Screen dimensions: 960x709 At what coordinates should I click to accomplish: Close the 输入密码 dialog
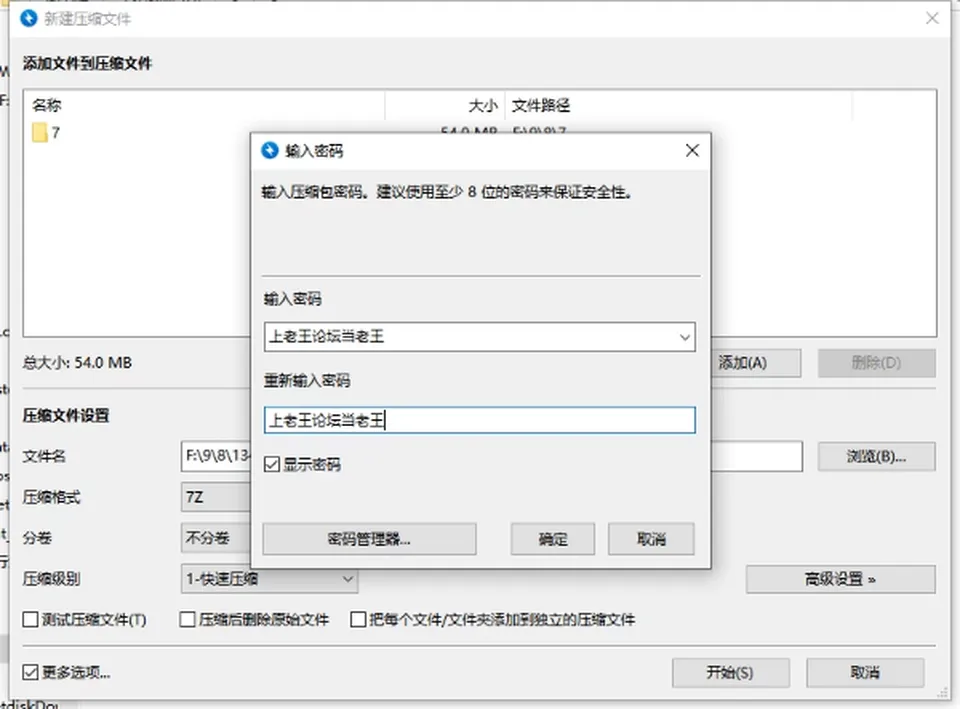[x=692, y=150]
